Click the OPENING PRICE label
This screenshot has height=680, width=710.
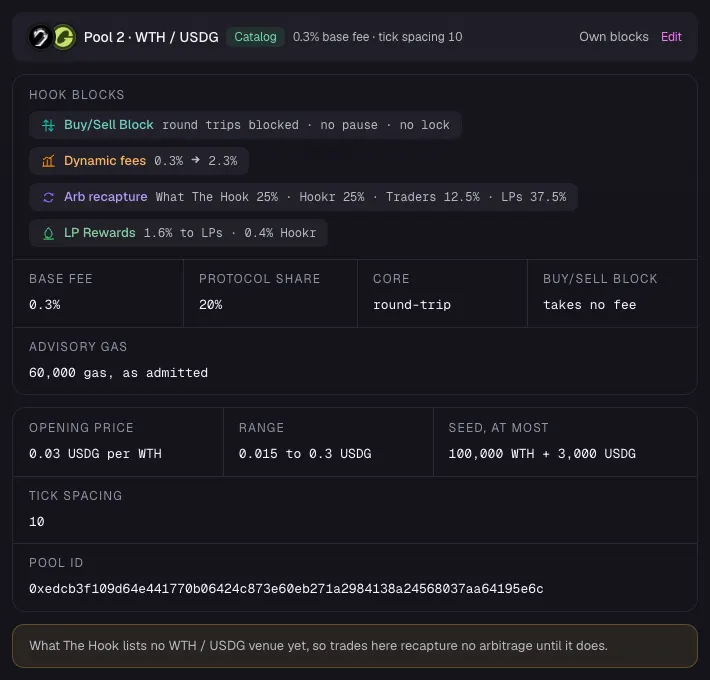(82, 428)
